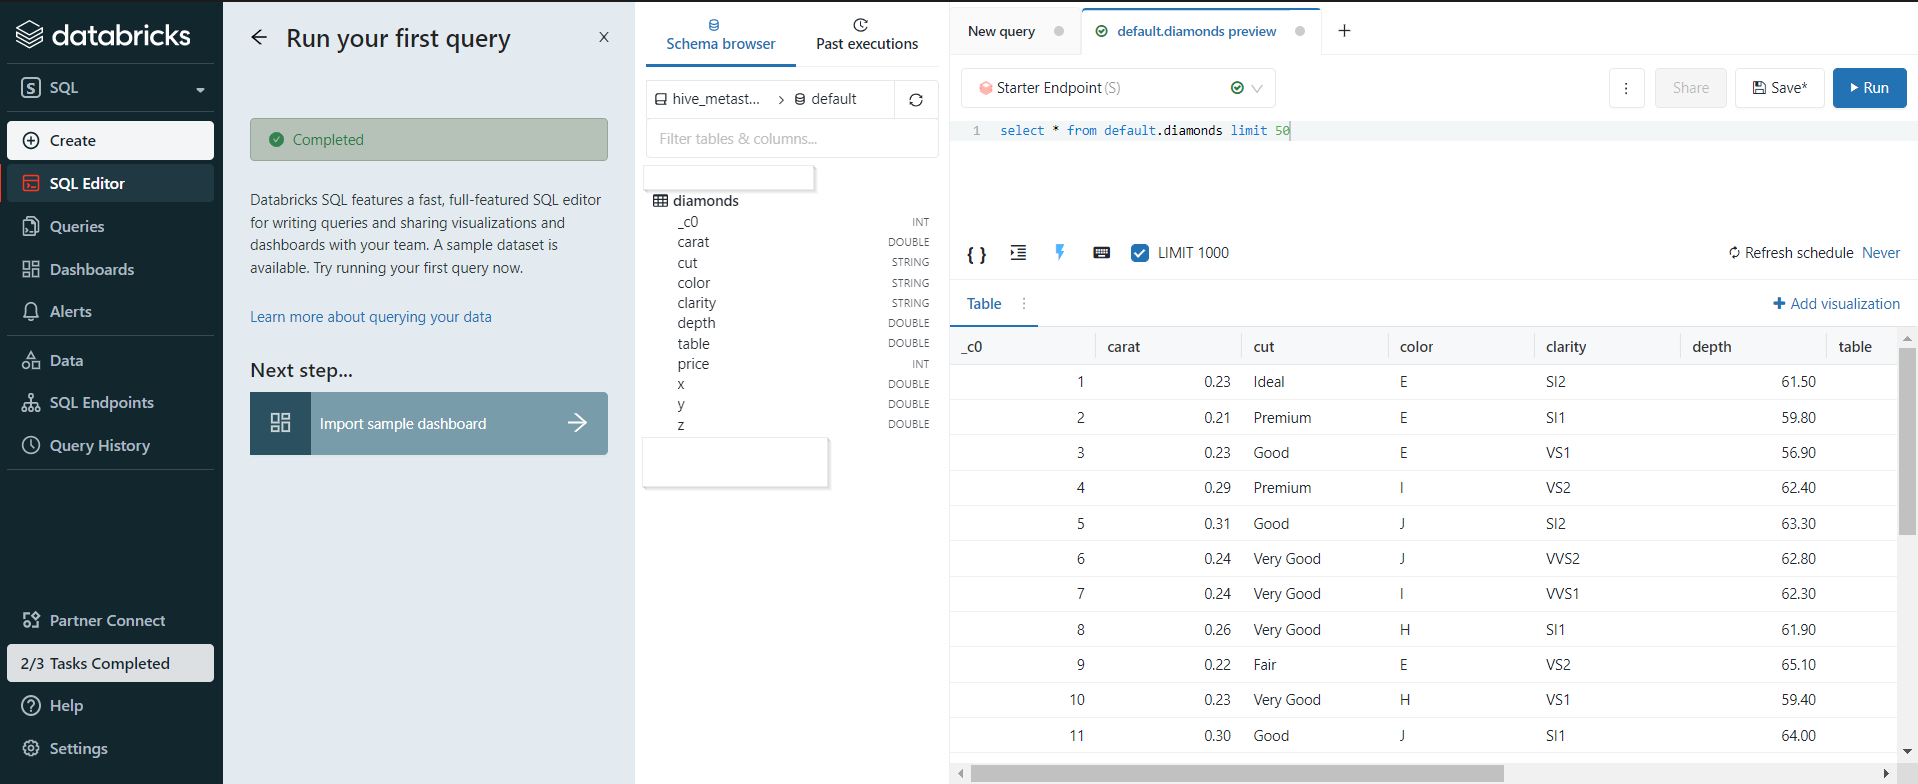Click the vertical scrollbar of results table

point(1907,442)
